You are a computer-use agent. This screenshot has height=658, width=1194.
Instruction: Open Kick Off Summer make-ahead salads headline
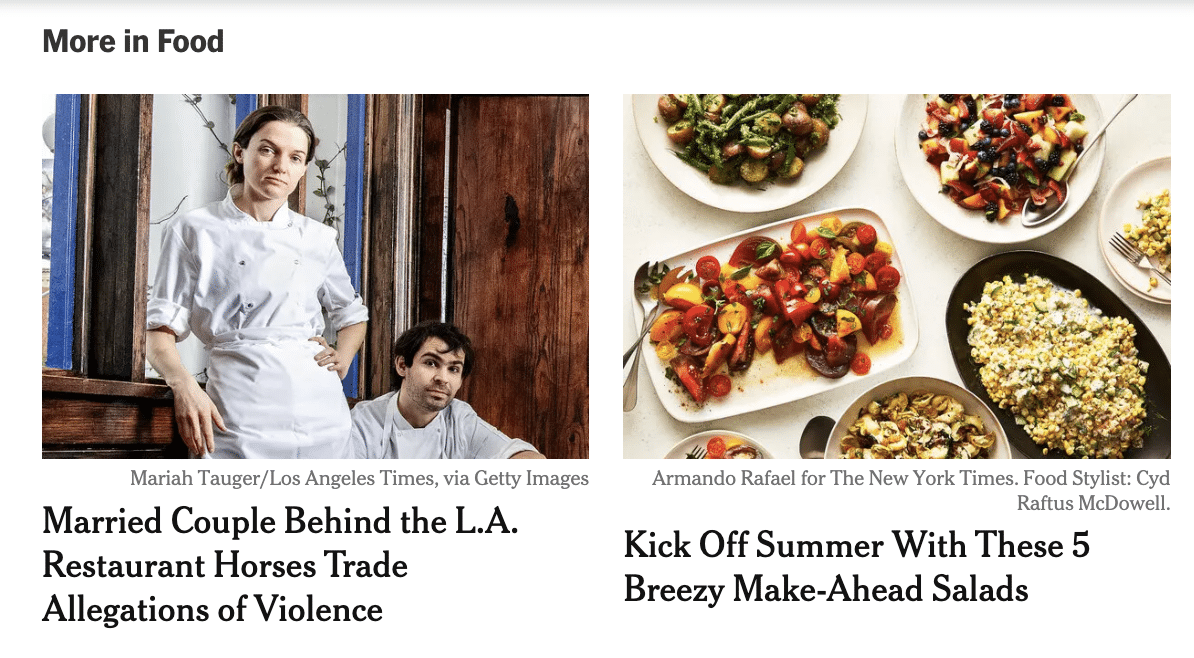[x=857, y=567]
